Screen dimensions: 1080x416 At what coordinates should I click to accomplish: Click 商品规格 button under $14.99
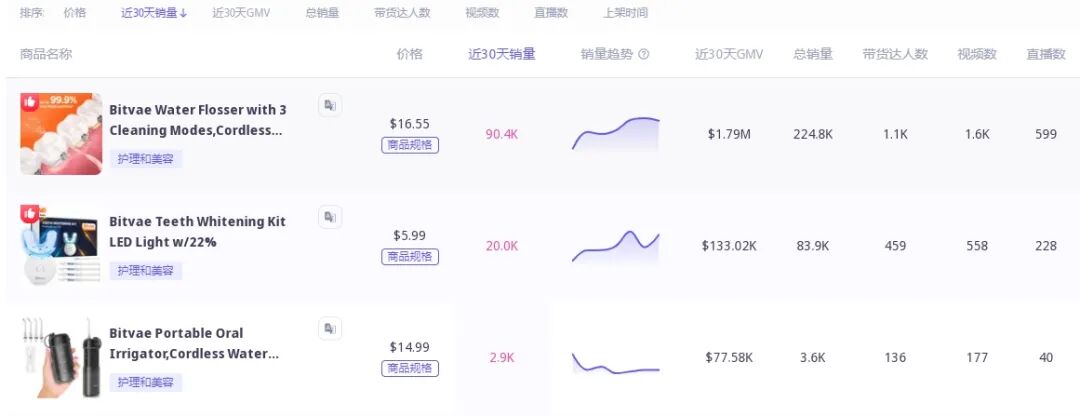pyautogui.click(x=410, y=368)
